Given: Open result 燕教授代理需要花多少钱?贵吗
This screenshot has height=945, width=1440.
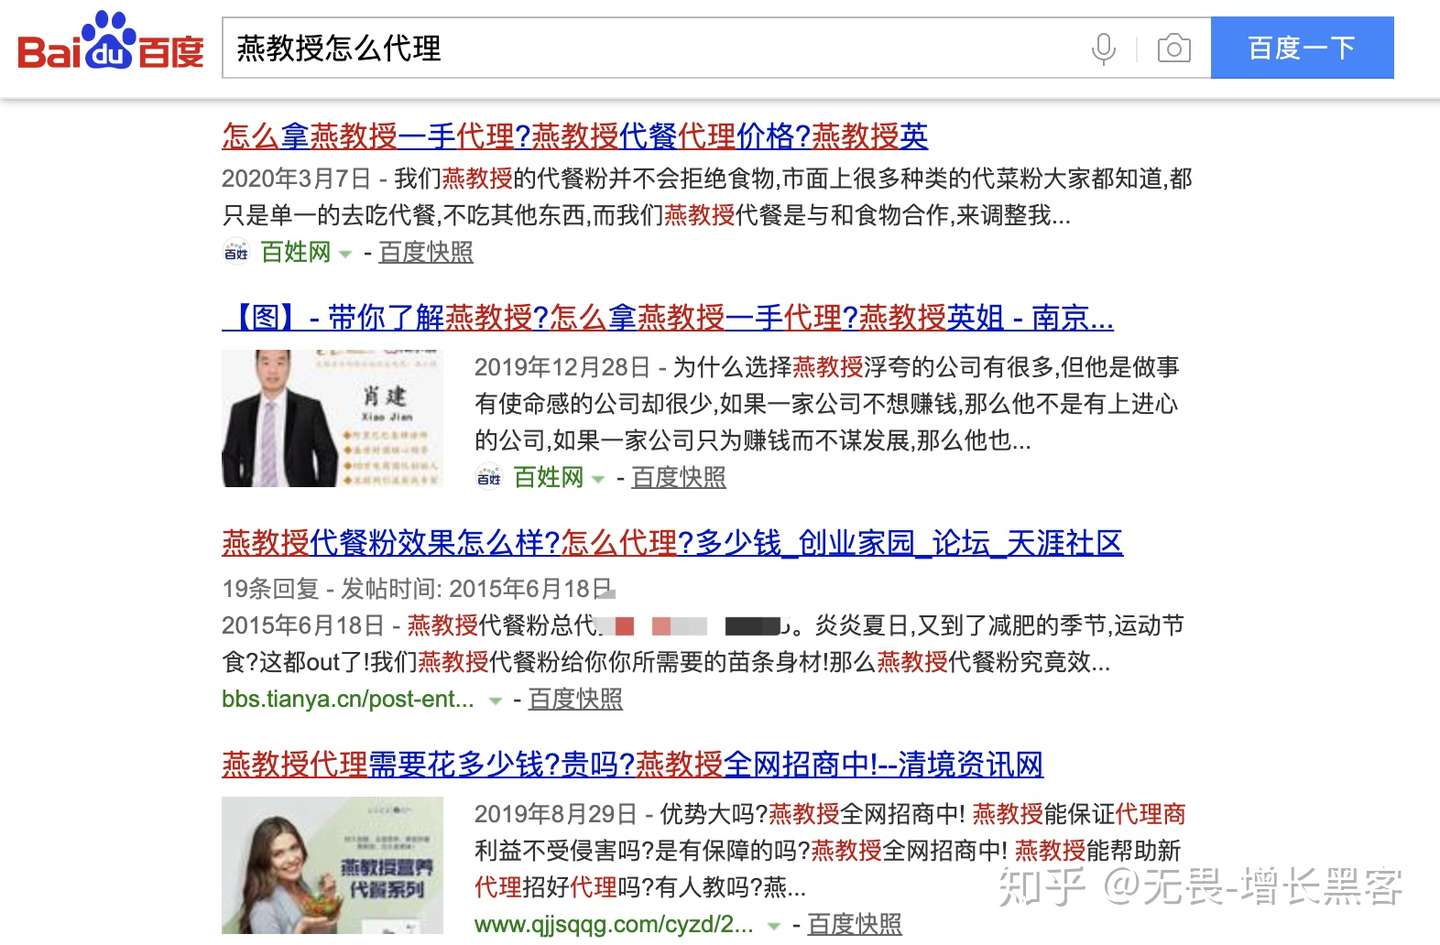Looking at the screenshot, I should [632, 764].
